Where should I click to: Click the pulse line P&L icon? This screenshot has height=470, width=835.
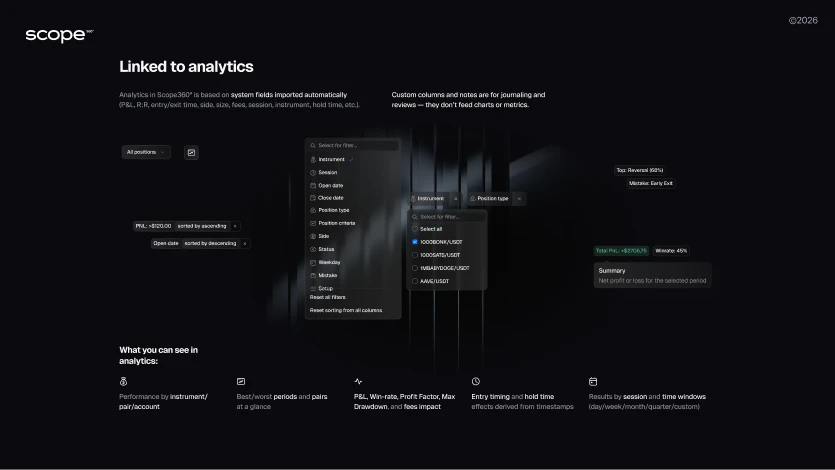358,381
